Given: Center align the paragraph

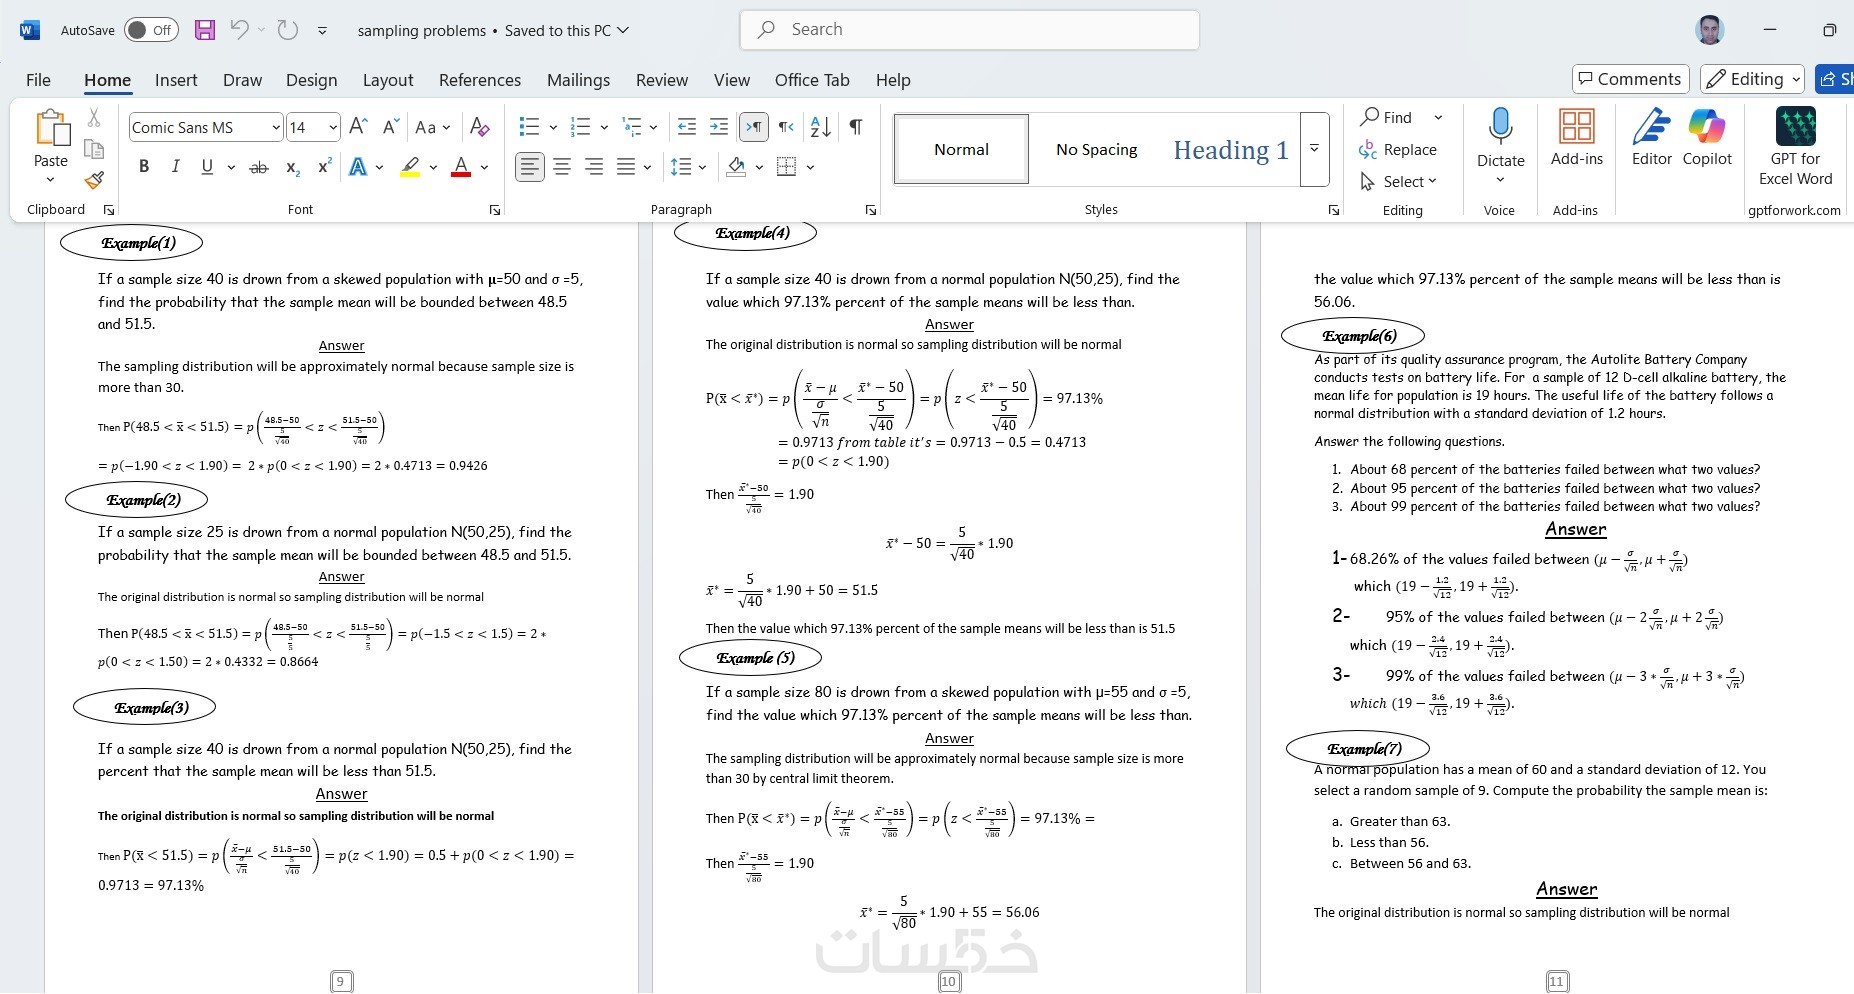Looking at the screenshot, I should tap(562, 167).
